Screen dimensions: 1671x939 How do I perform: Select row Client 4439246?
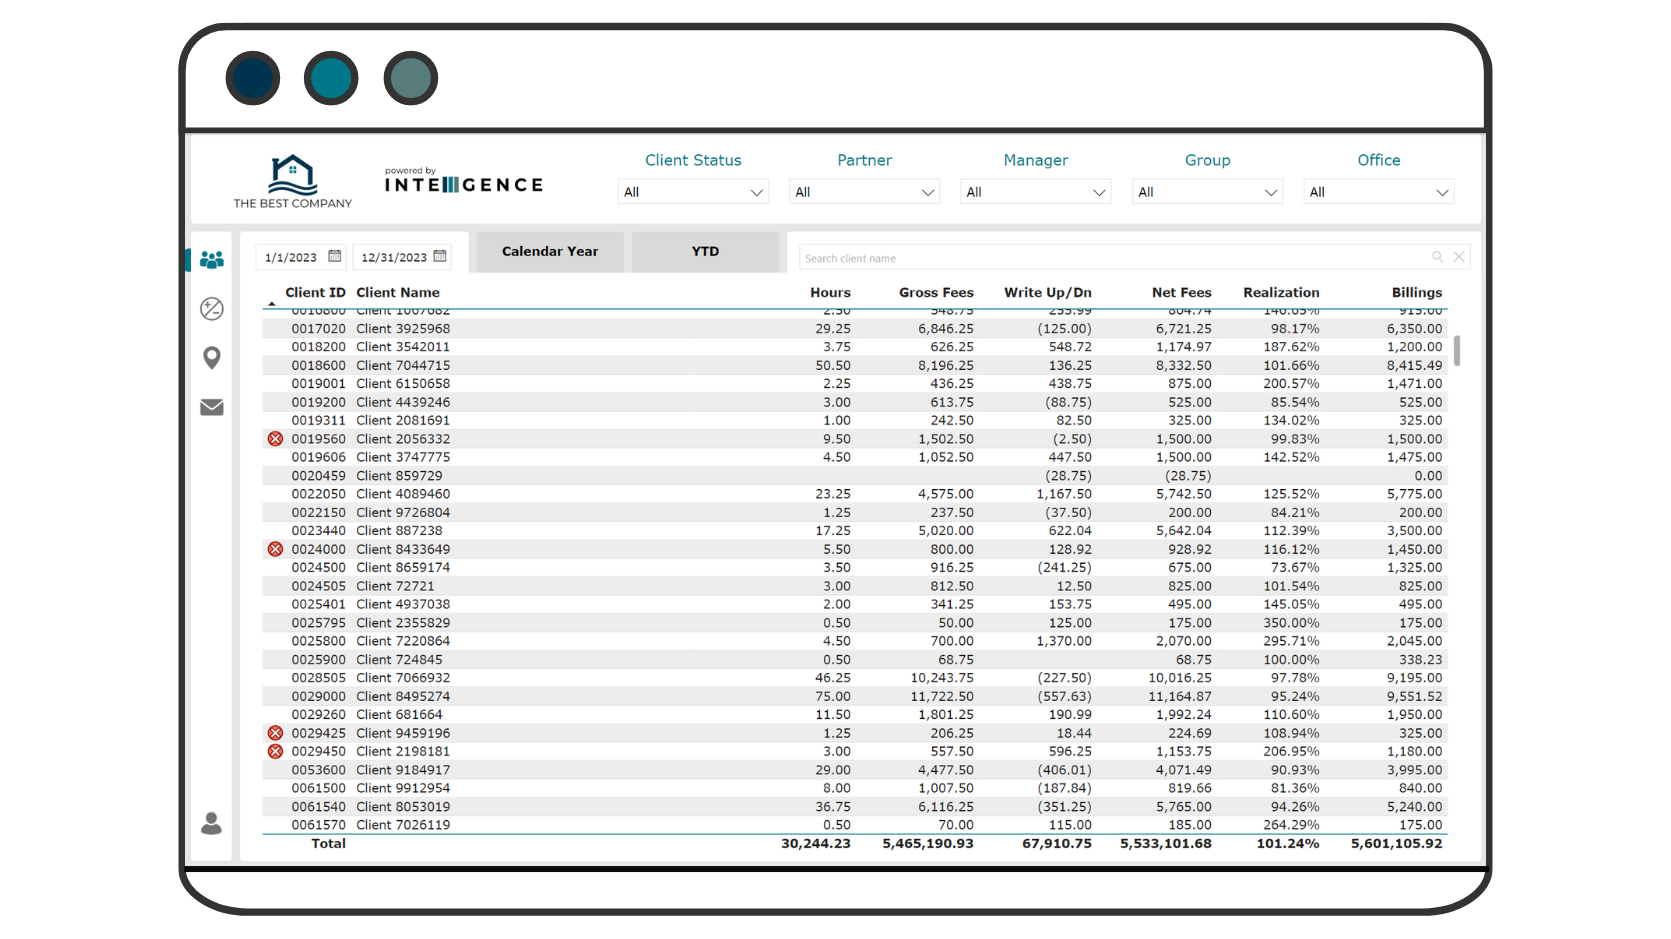[855, 402]
